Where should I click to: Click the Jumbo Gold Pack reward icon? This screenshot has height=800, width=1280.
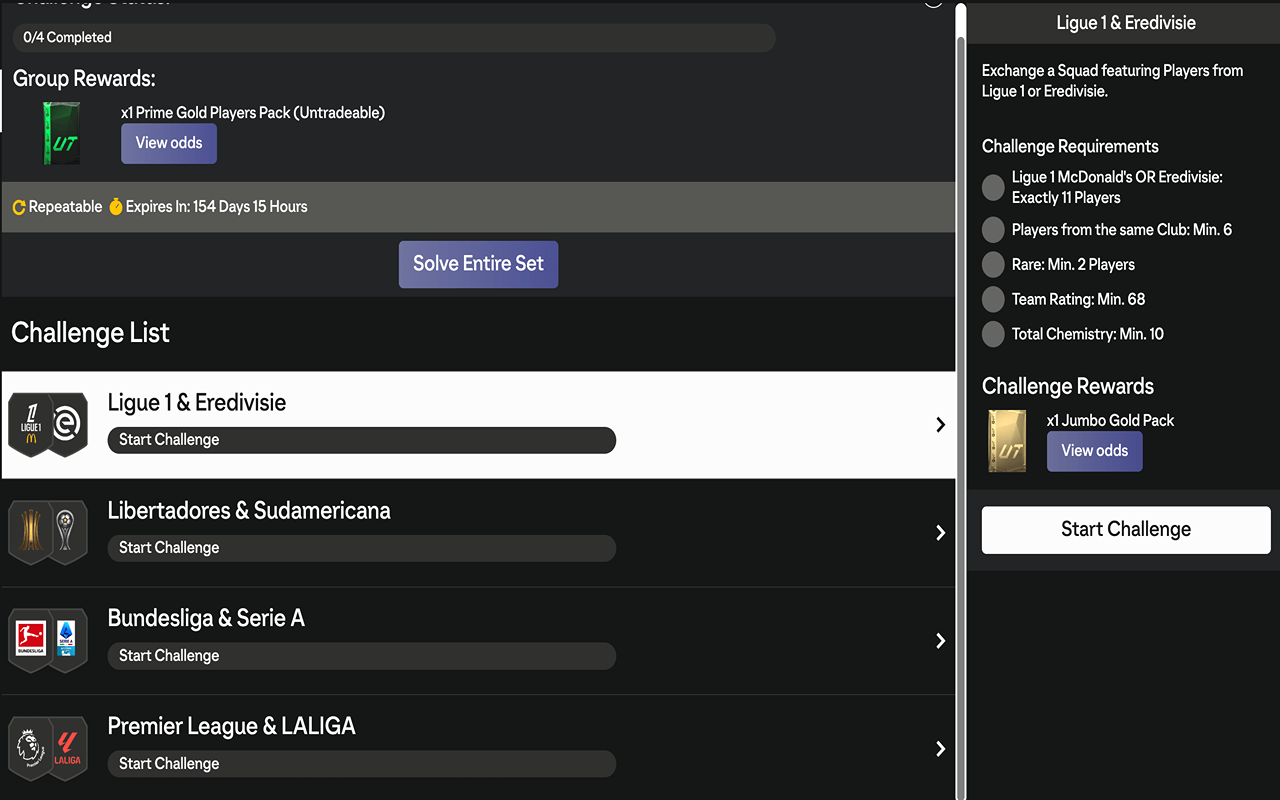1006,441
